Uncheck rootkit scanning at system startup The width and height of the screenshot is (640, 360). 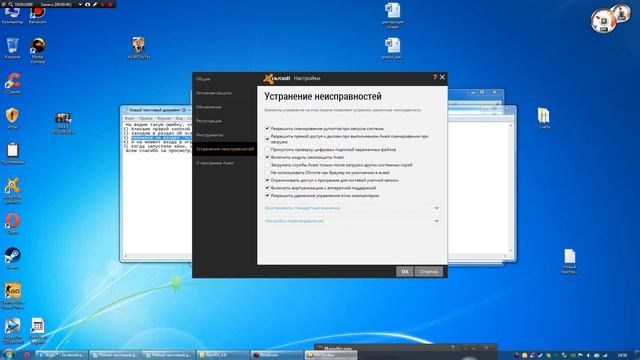(267, 129)
